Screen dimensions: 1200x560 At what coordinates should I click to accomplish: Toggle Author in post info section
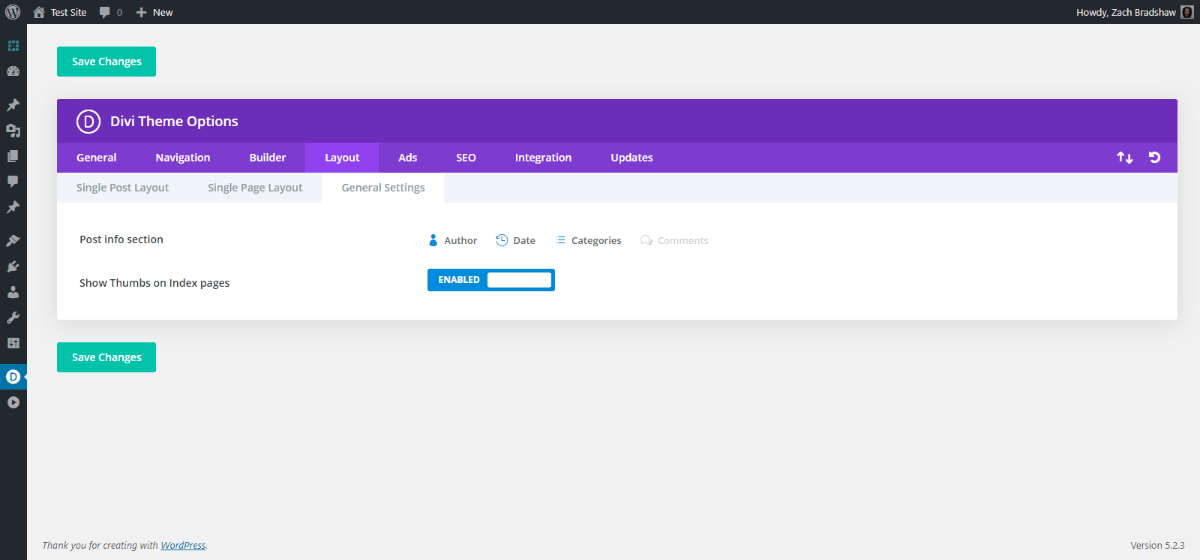[x=453, y=240]
